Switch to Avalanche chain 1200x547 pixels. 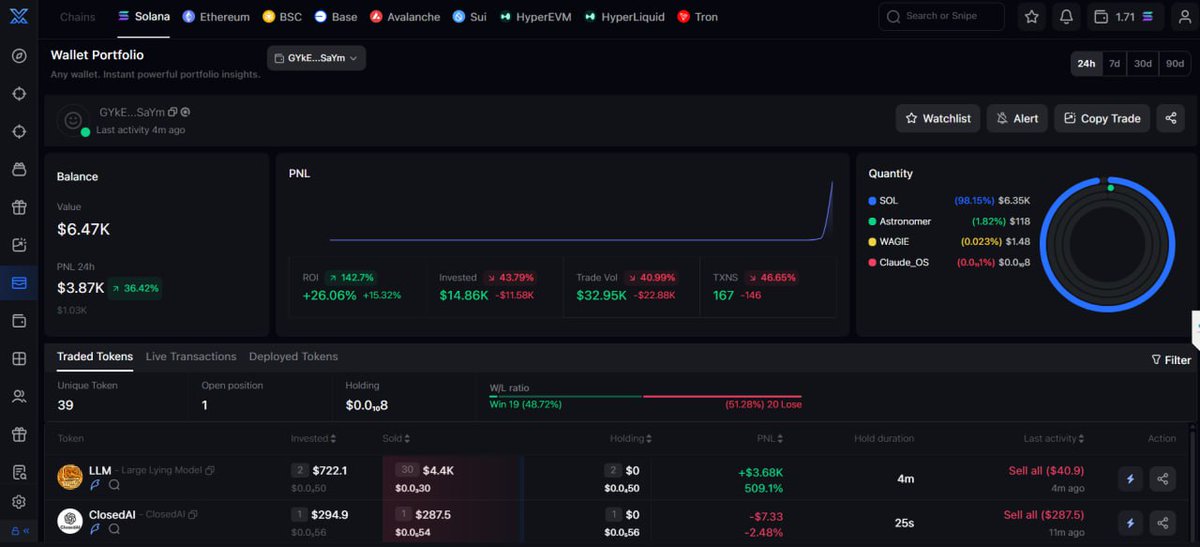[405, 17]
